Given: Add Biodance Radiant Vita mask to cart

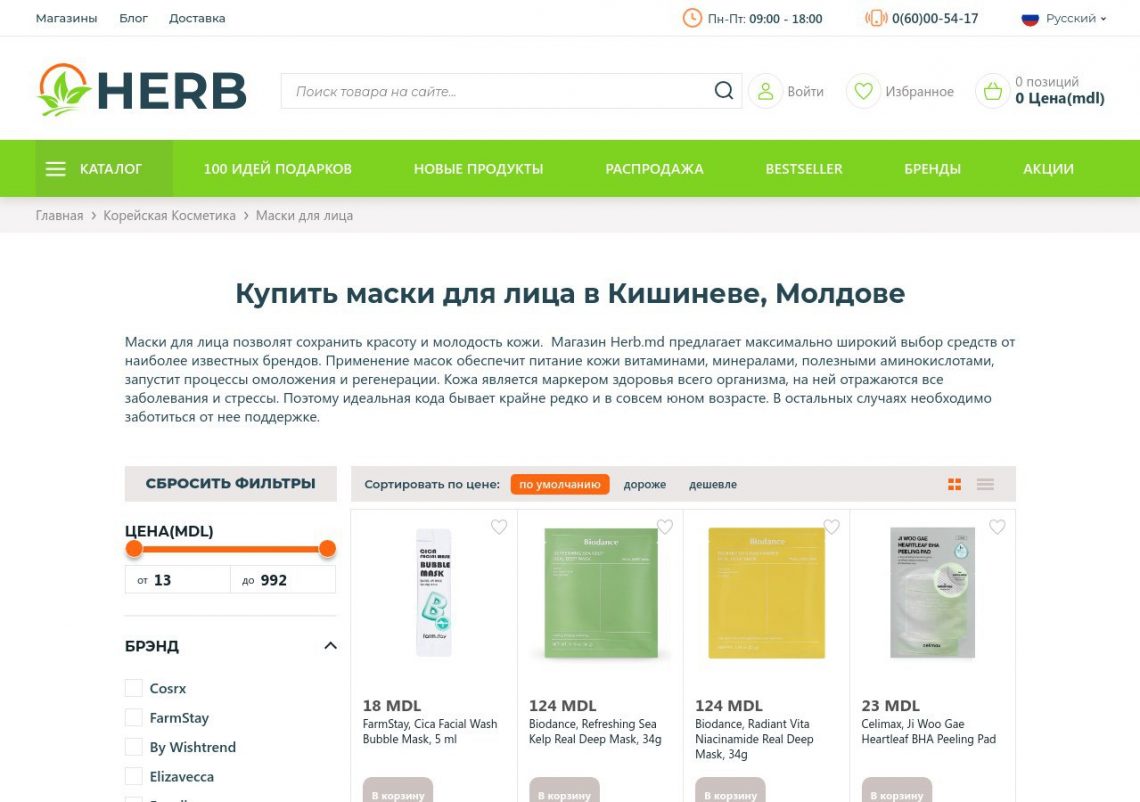Looking at the screenshot, I should click(730, 790).
